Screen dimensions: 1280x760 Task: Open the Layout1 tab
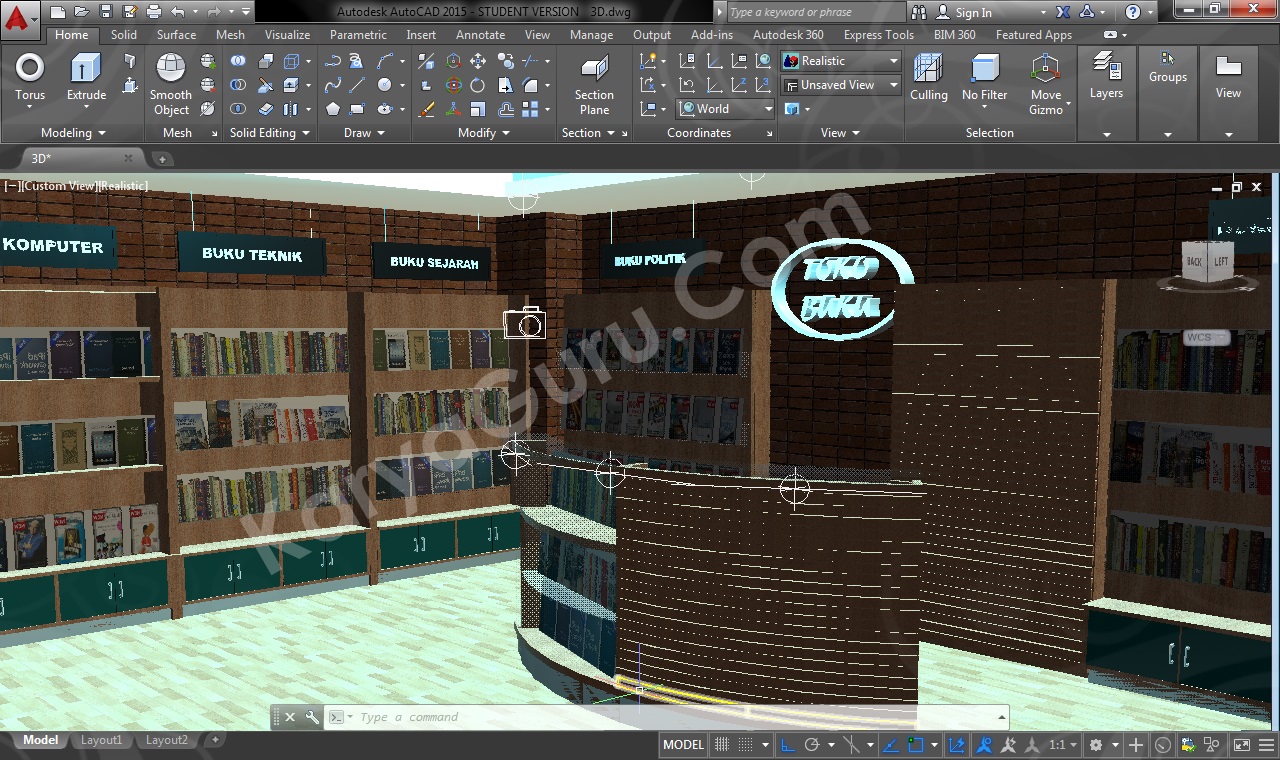101,741
